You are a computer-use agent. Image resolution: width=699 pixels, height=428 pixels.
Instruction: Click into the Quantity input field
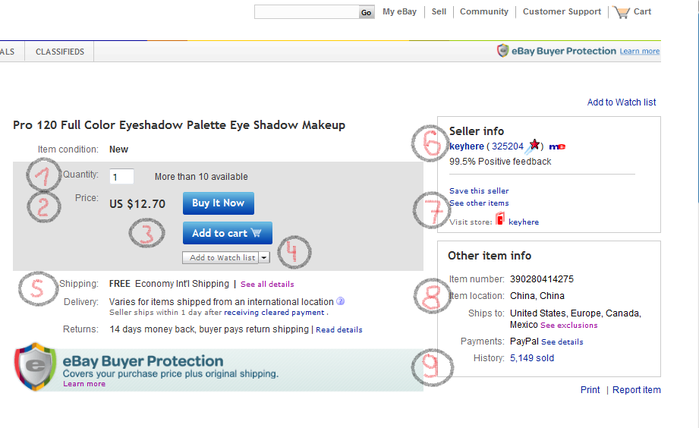coord(121,177)
